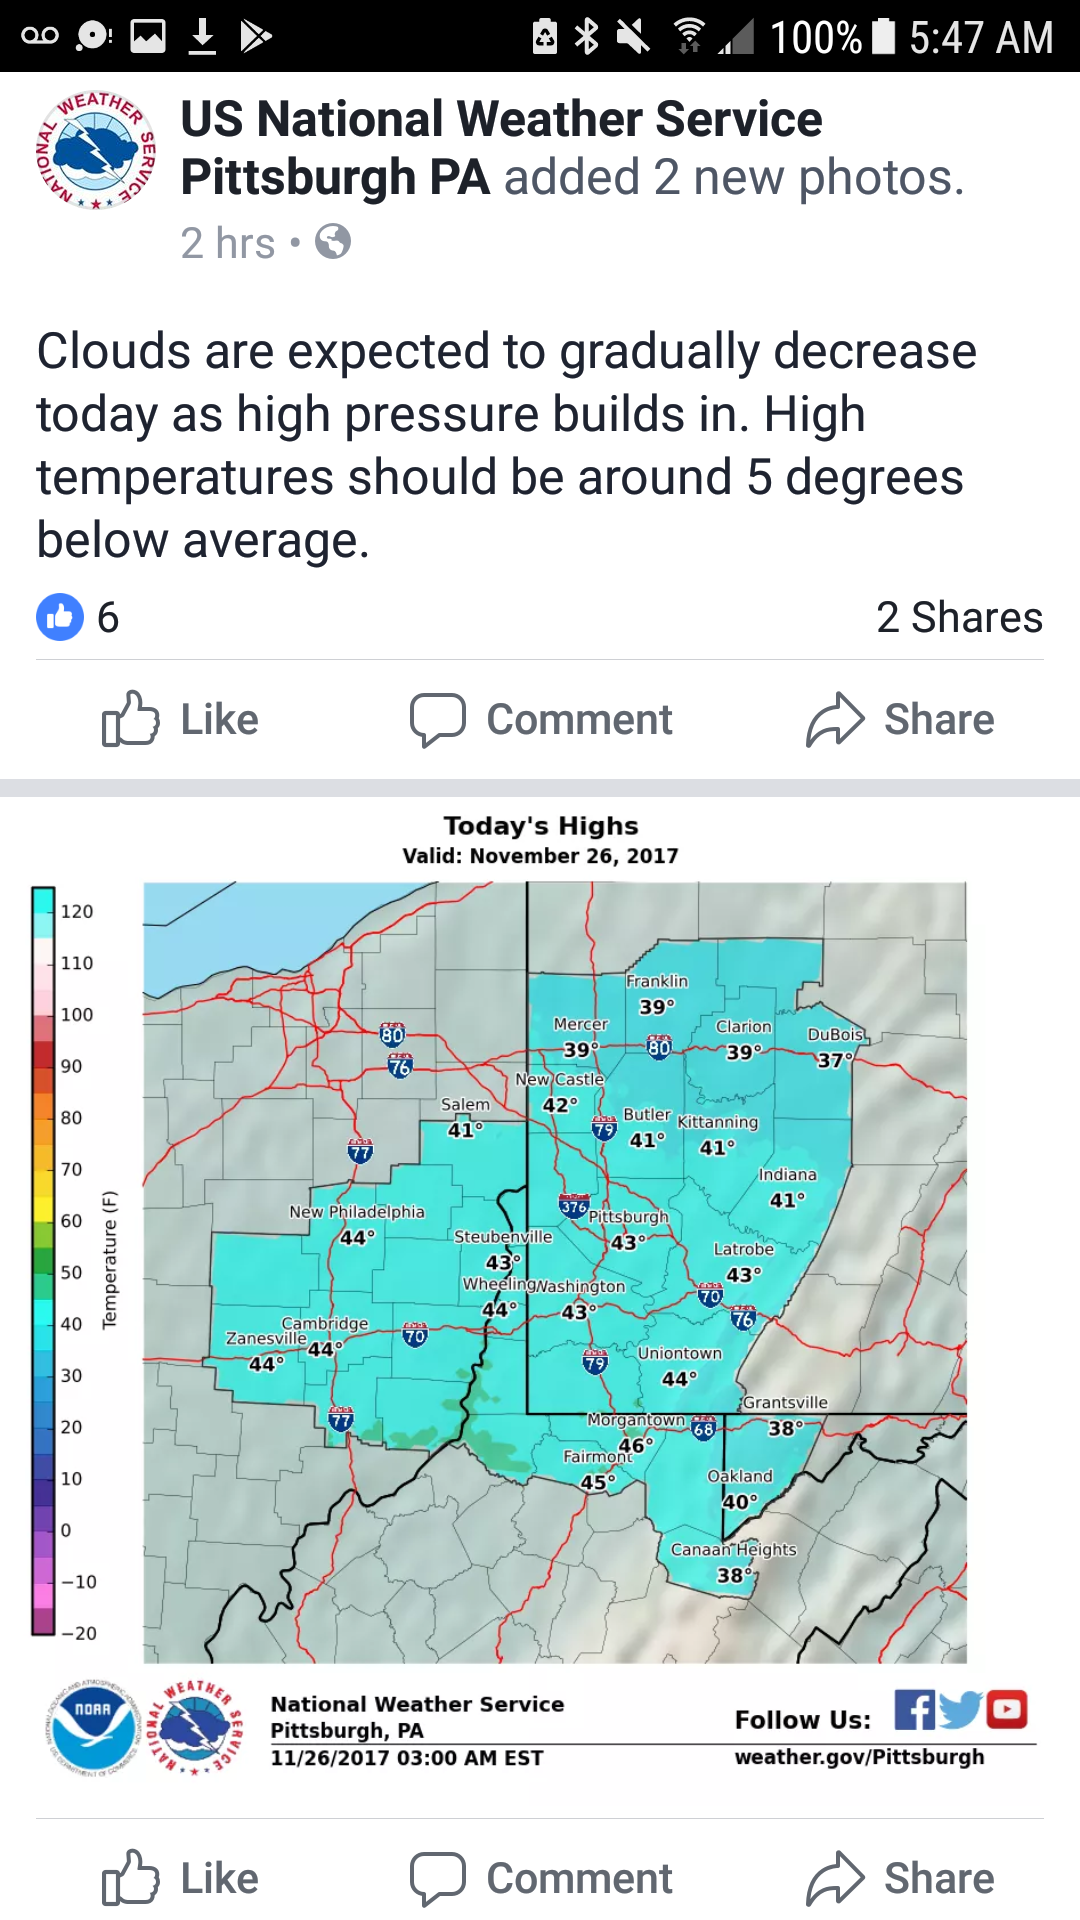Image resolution: width=1080 pixels, height=1920 pixels.
Task: Tap the Facebook icon on the map
Action: (x=914, y=1709)
